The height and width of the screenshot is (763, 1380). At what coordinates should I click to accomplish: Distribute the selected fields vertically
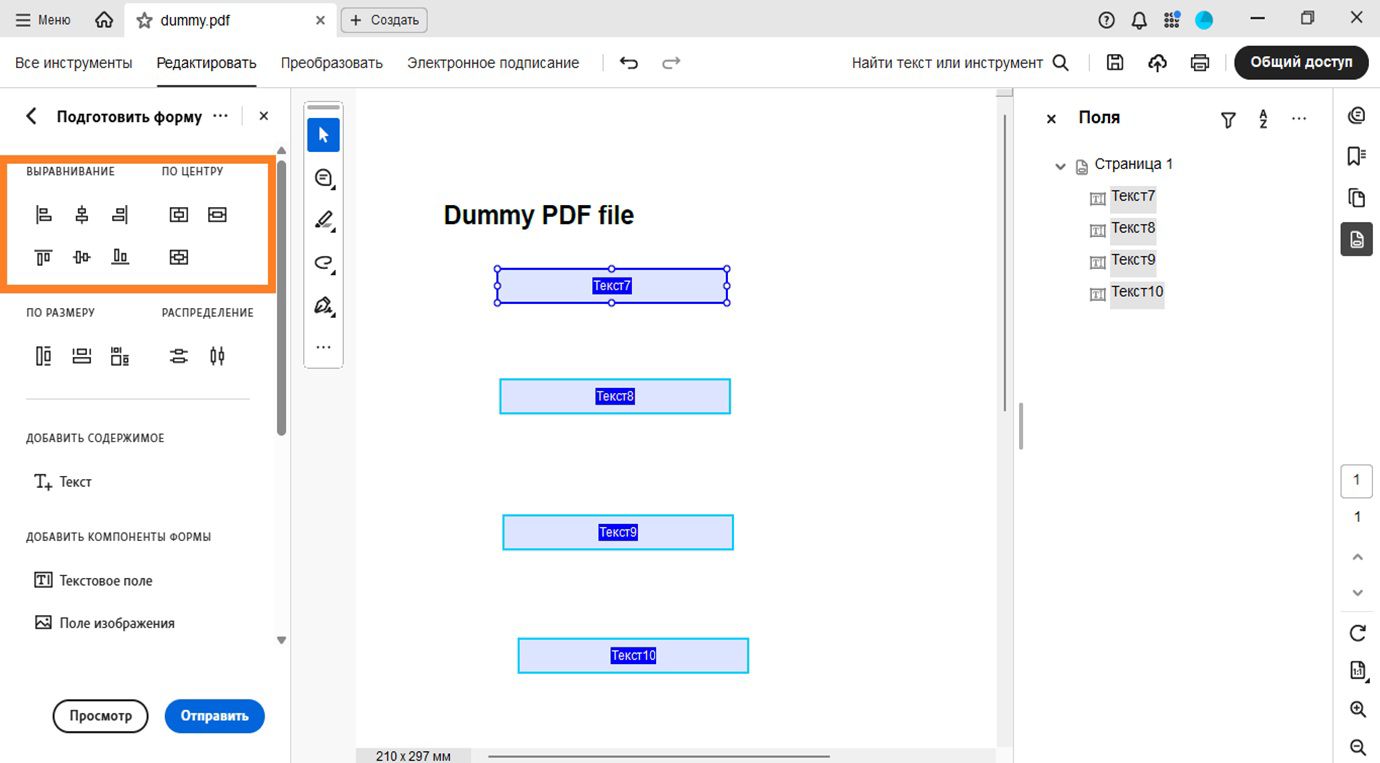(x=178, y=356)
